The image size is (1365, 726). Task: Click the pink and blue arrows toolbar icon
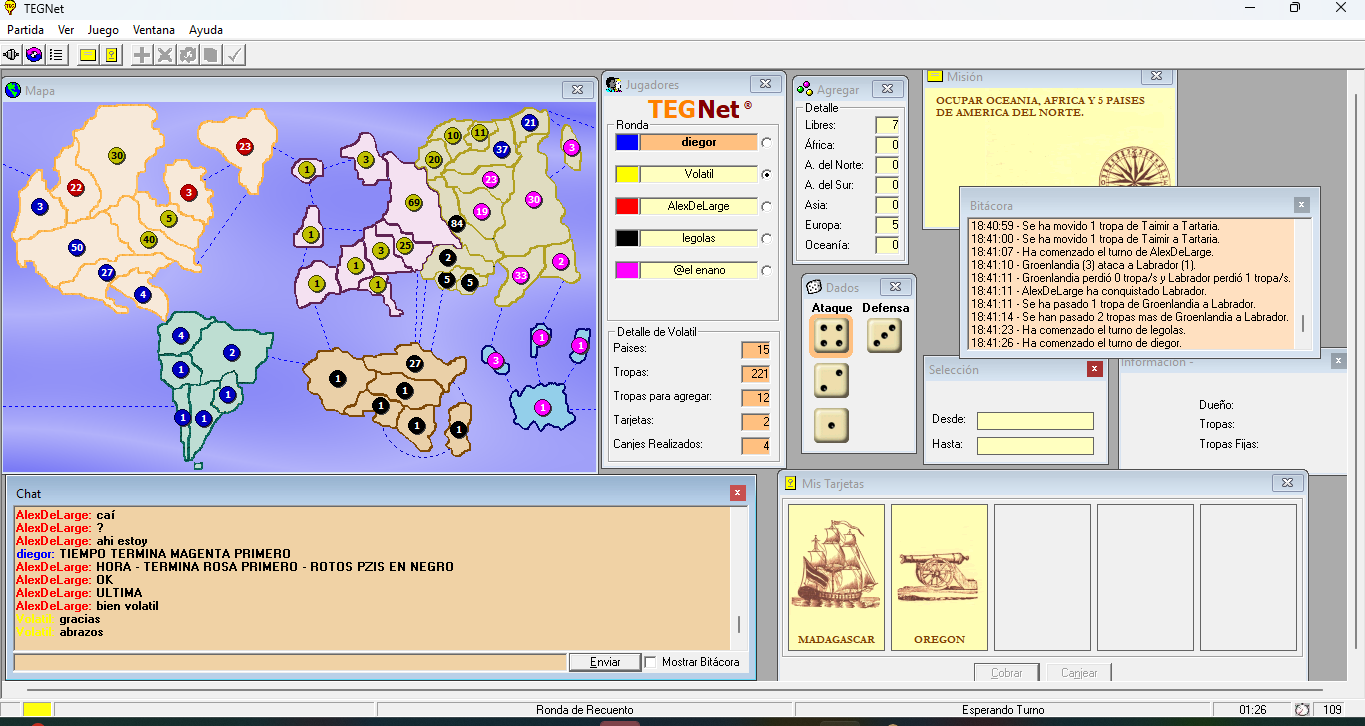click(x=34, y=55)
